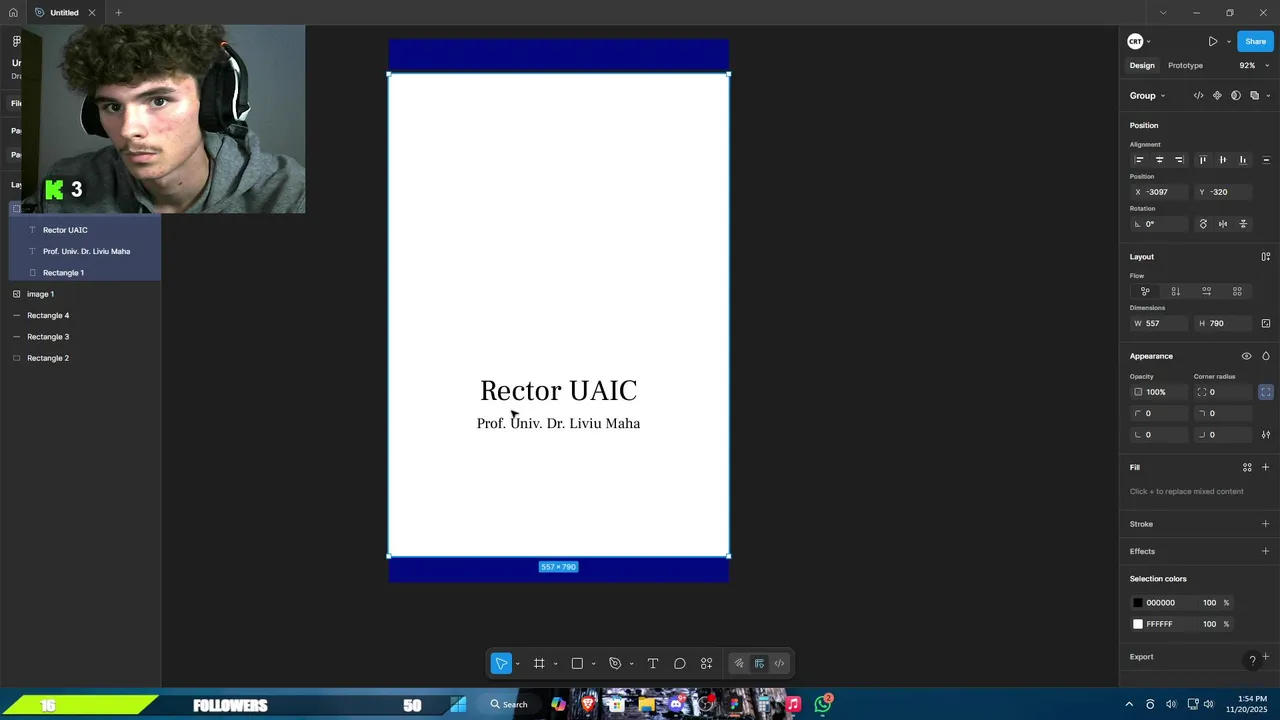Choose freeform flow layout
The width and height of the screenshot is (1280, 720).
tap(1145, 291)
